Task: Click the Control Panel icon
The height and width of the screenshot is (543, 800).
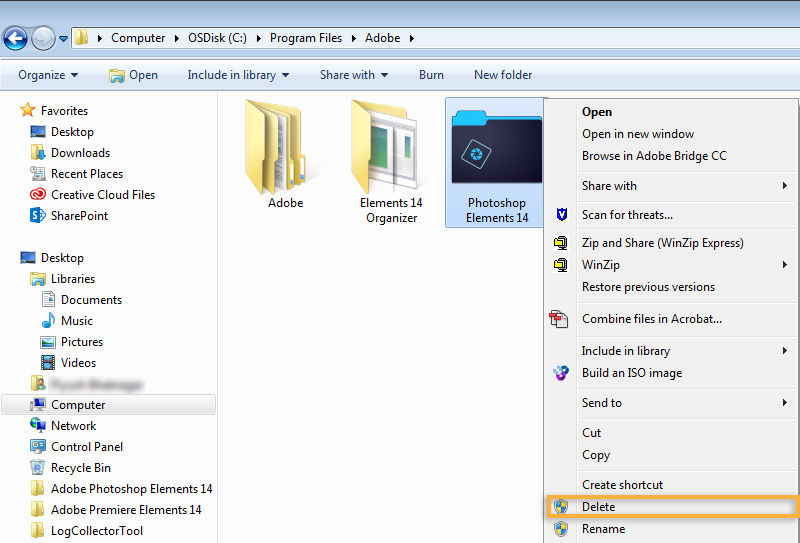Action: pos(38,447)
